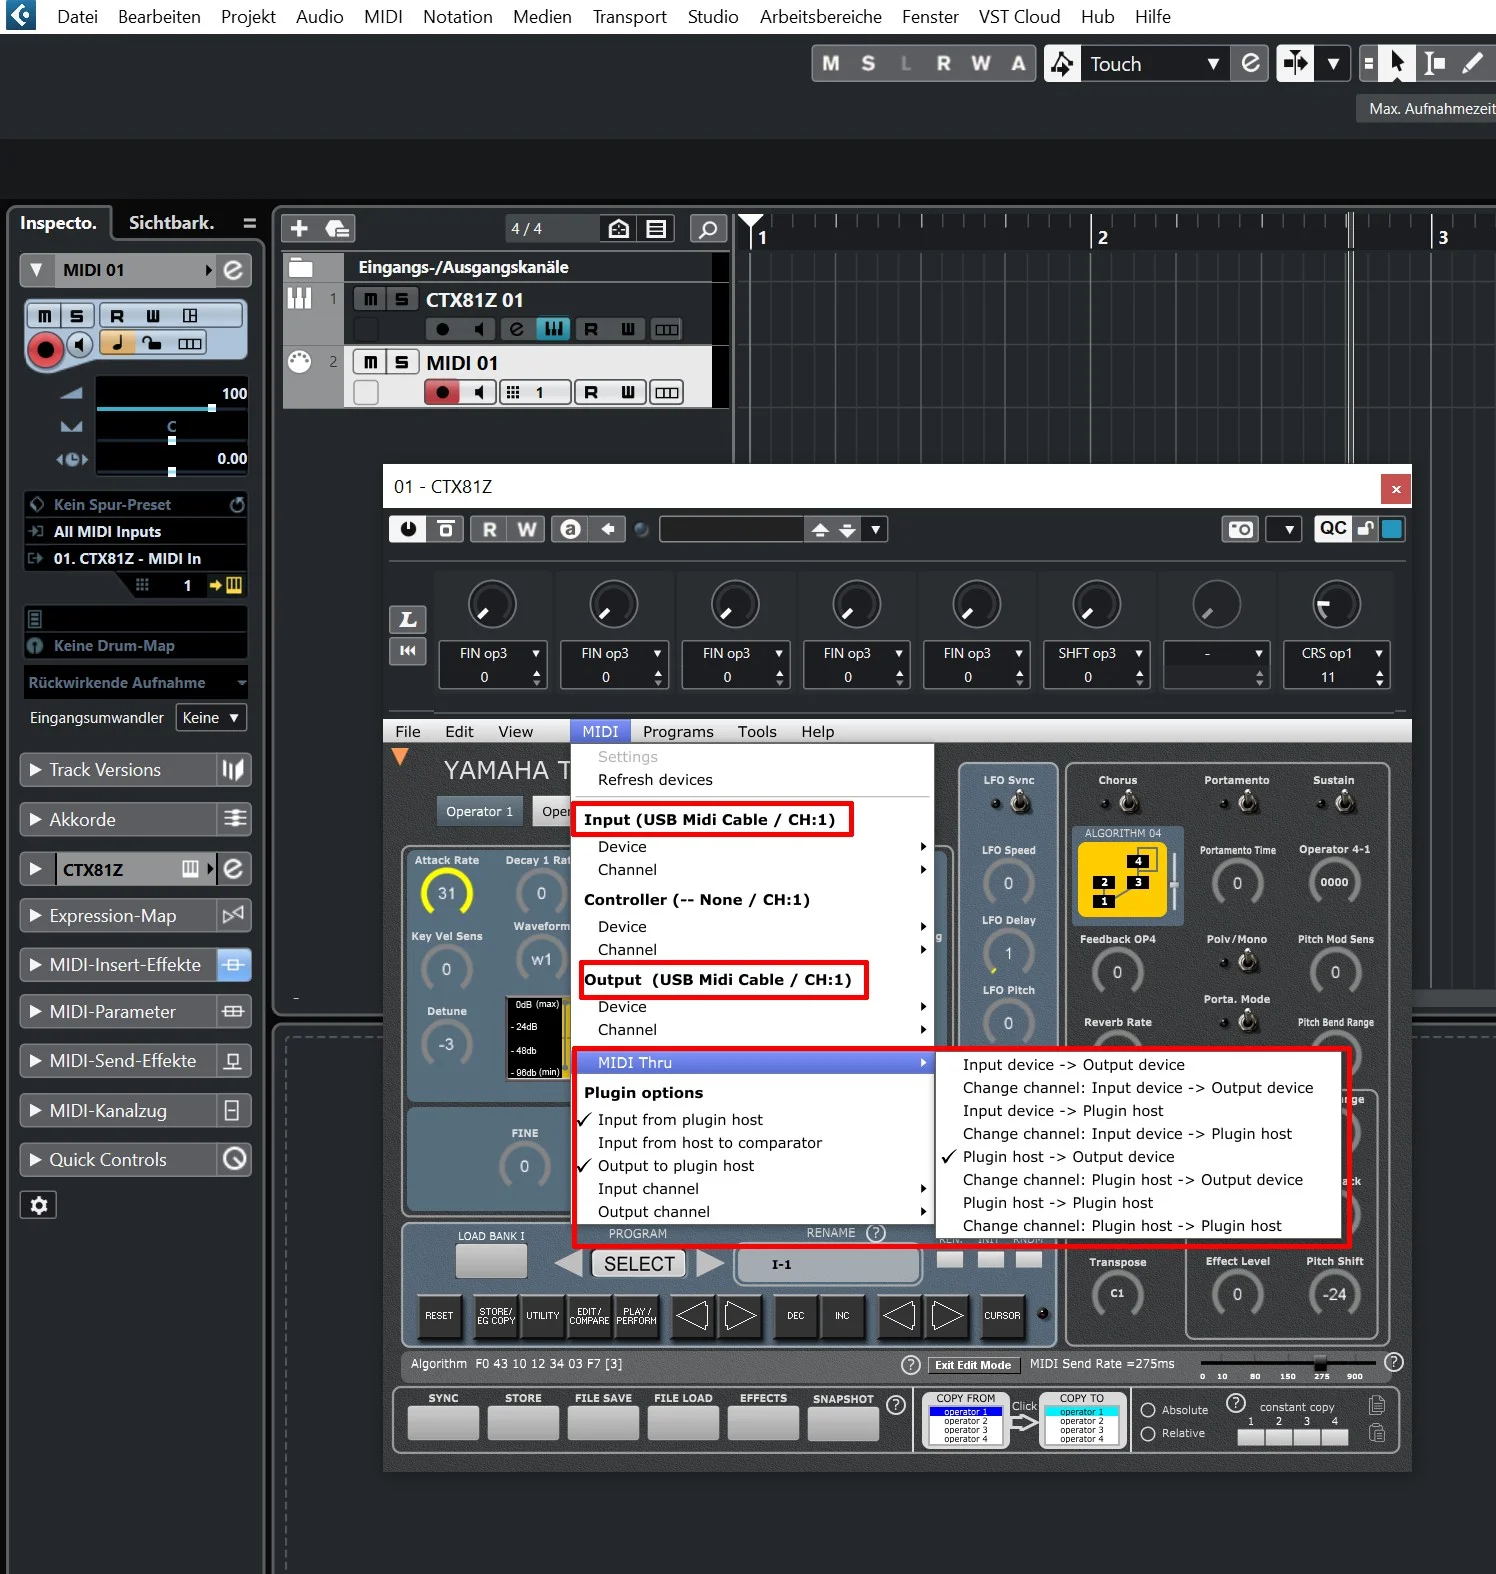
Task: Select the Relative radio button
Action: click(1148, 1433)
